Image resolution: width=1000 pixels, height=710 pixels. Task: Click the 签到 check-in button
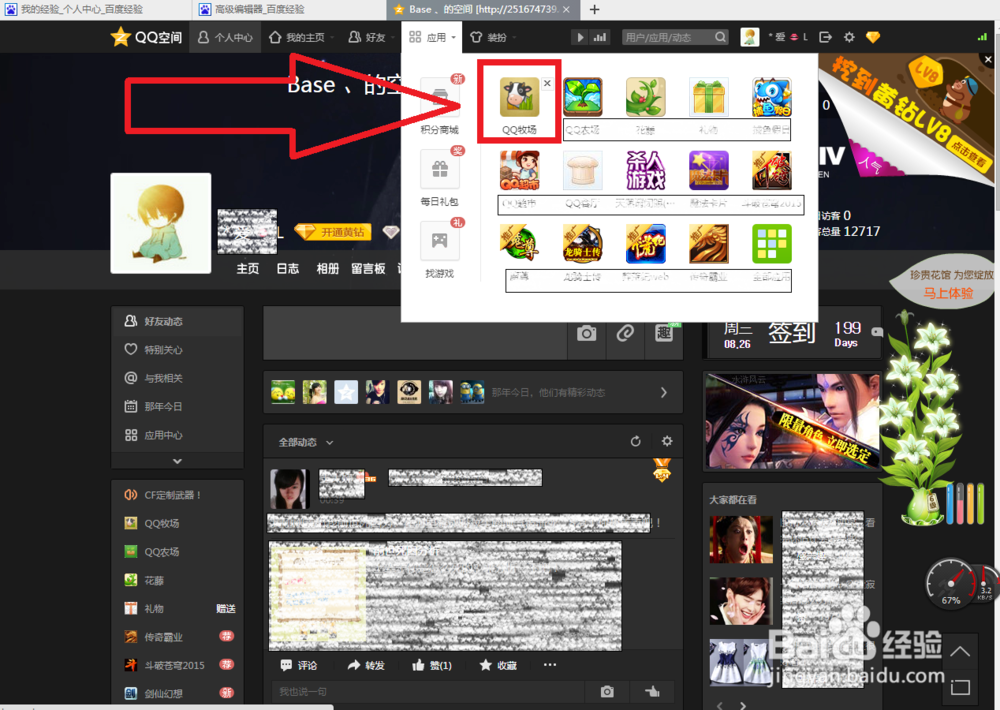pos(791,333)
